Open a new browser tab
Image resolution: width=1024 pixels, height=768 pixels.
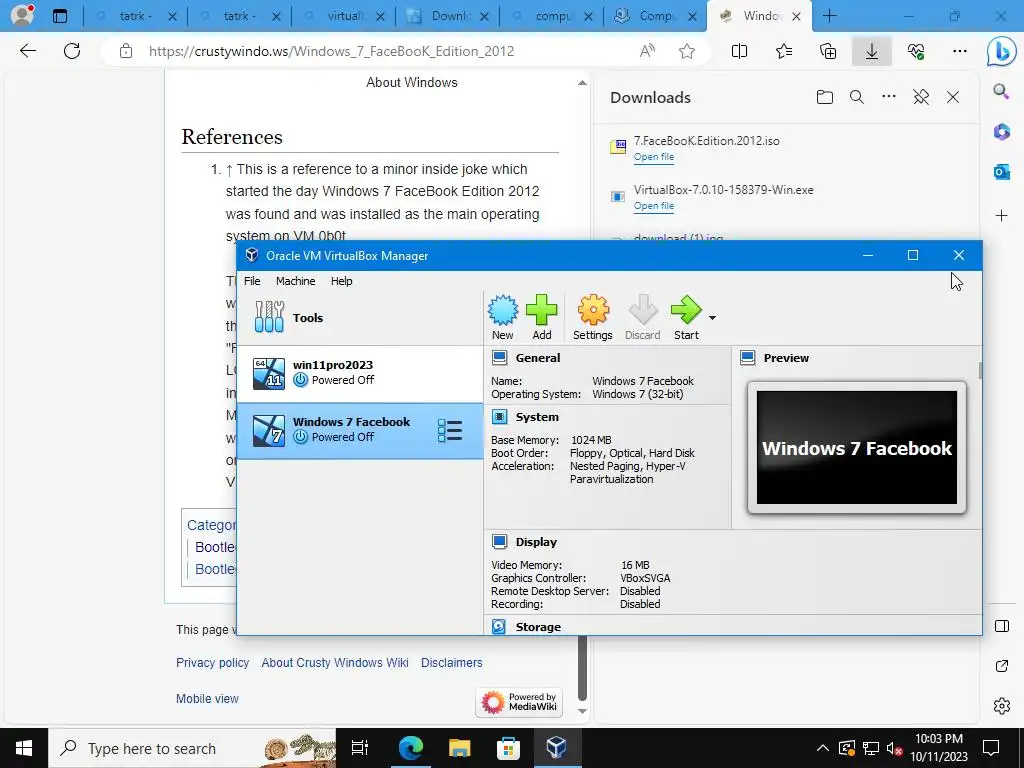(x=829, y=16)
